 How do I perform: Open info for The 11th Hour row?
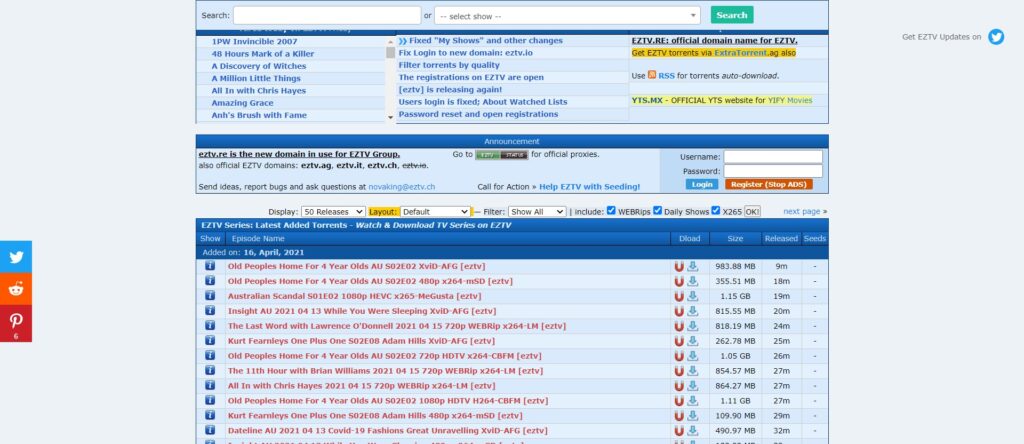[x=210, y=370]
